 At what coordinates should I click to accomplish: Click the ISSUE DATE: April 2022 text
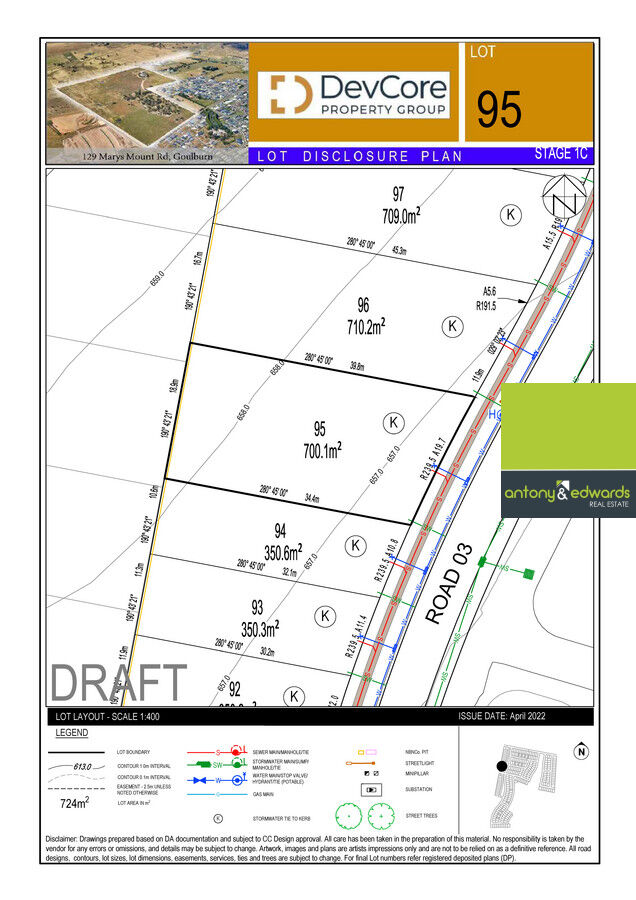point(502,716)
